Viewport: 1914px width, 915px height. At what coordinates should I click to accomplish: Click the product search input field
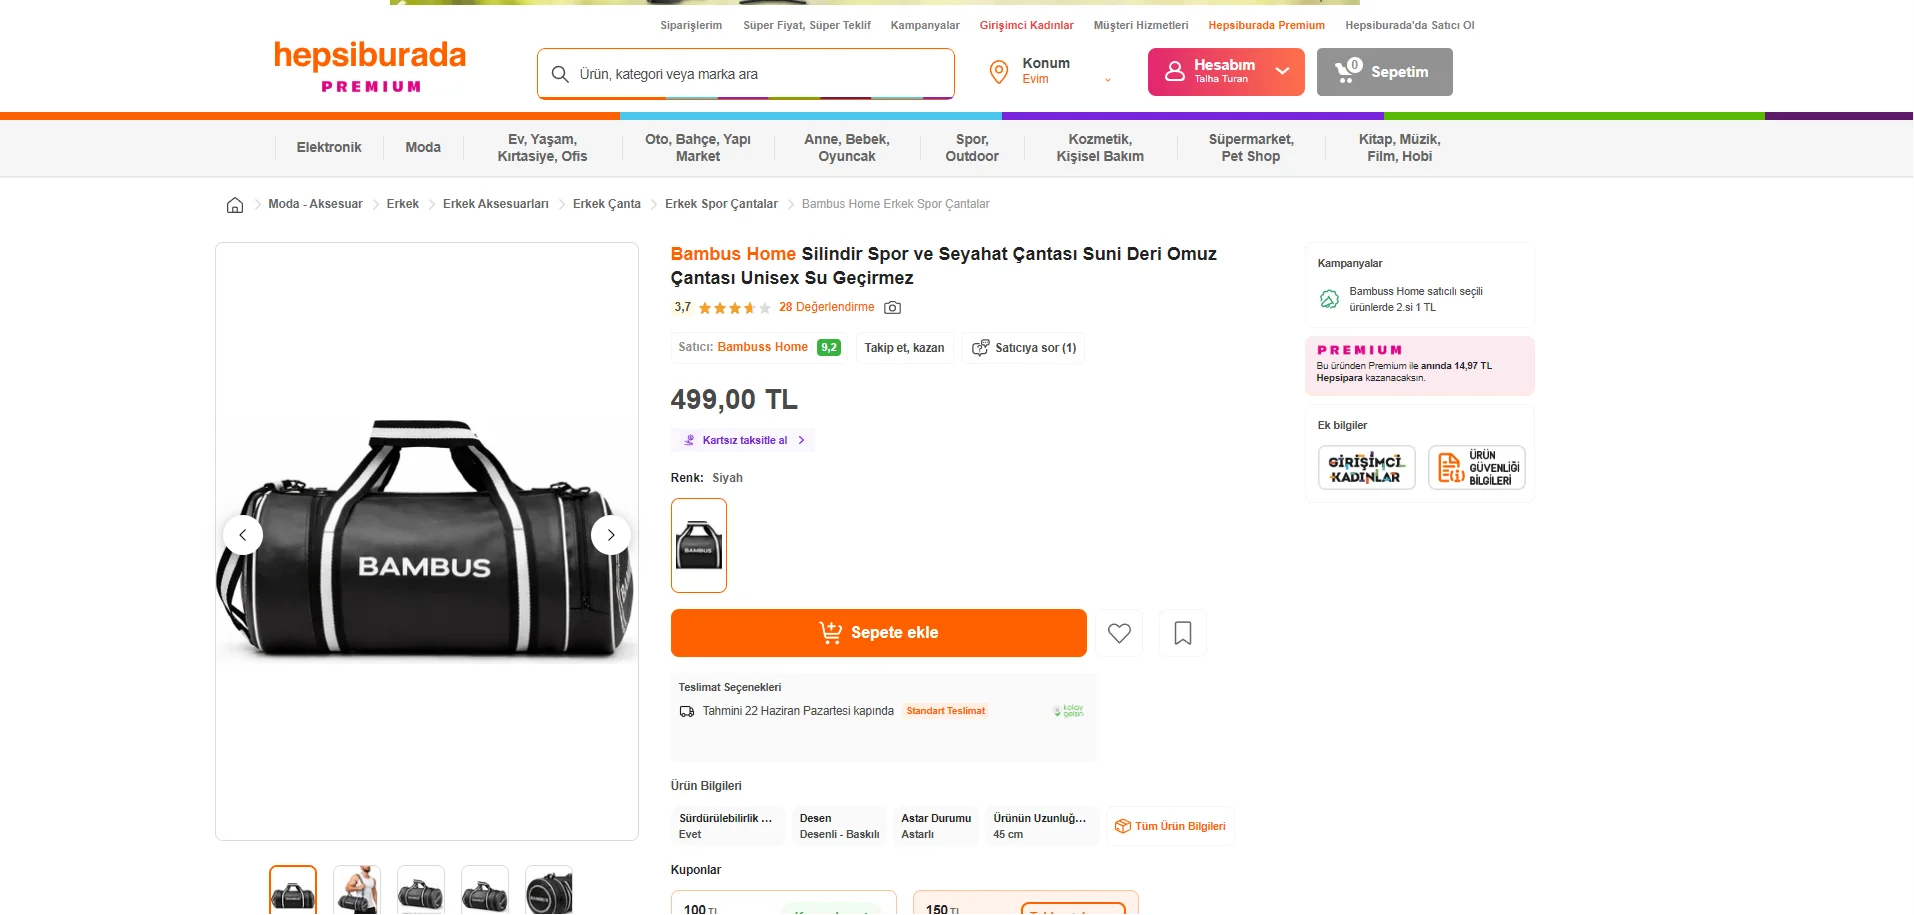point(746,74)
